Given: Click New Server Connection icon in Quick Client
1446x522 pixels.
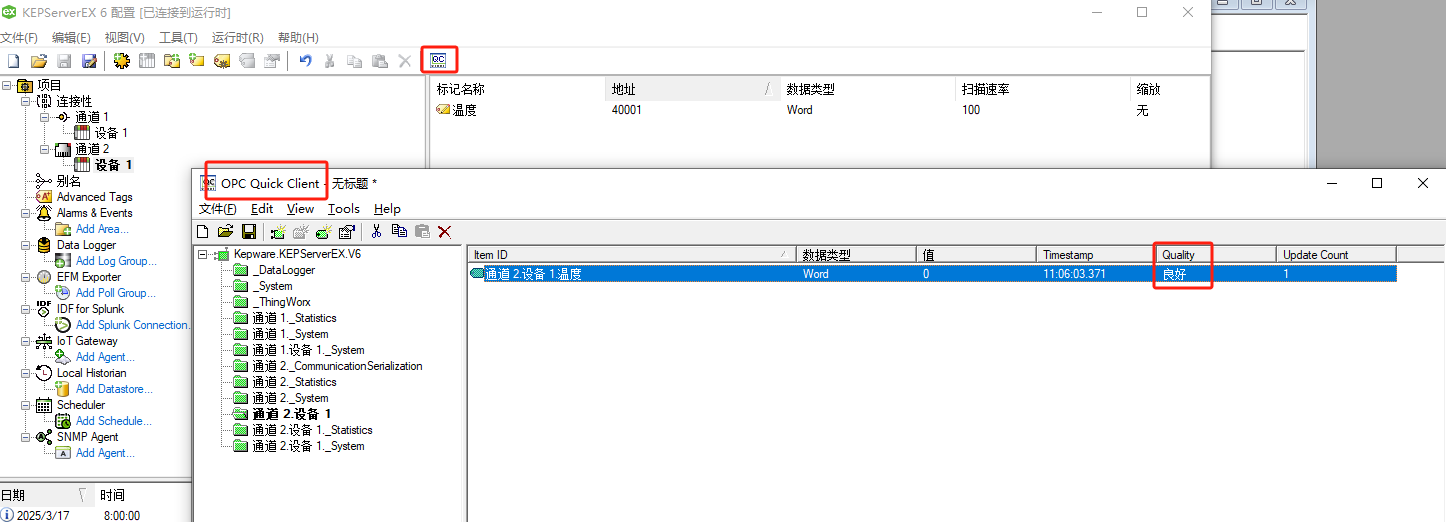Looking at the screenshot, I should click(x=276, y=231).
